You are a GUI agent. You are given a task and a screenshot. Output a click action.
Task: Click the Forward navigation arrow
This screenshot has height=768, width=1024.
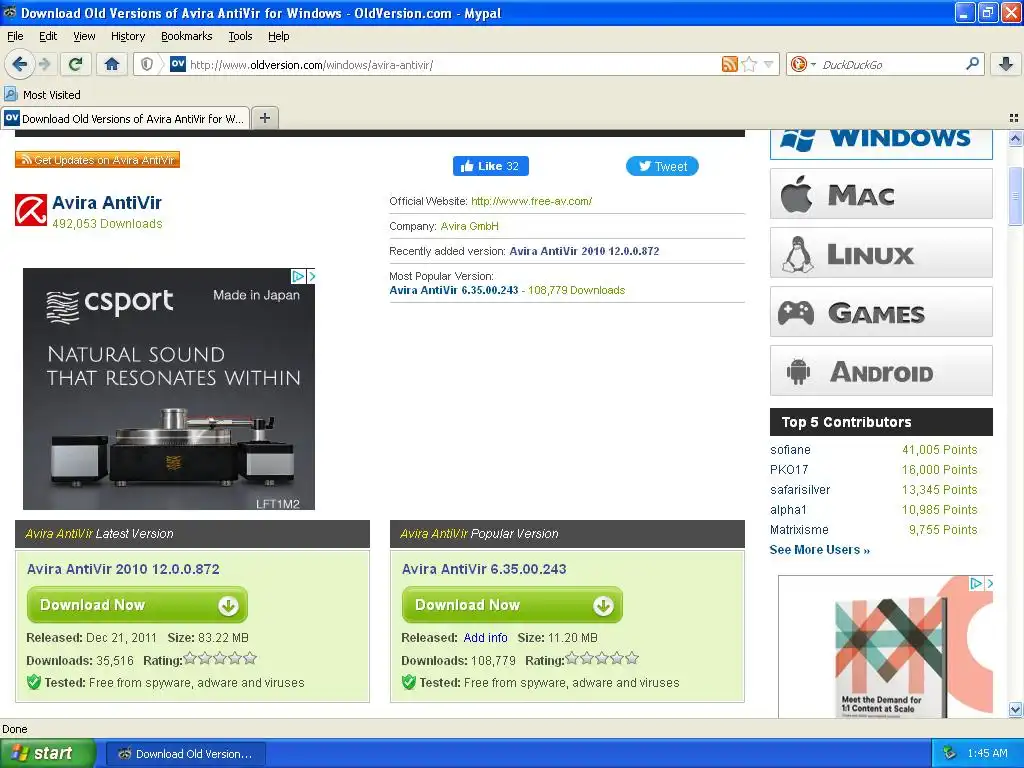(x=44, y=64)
